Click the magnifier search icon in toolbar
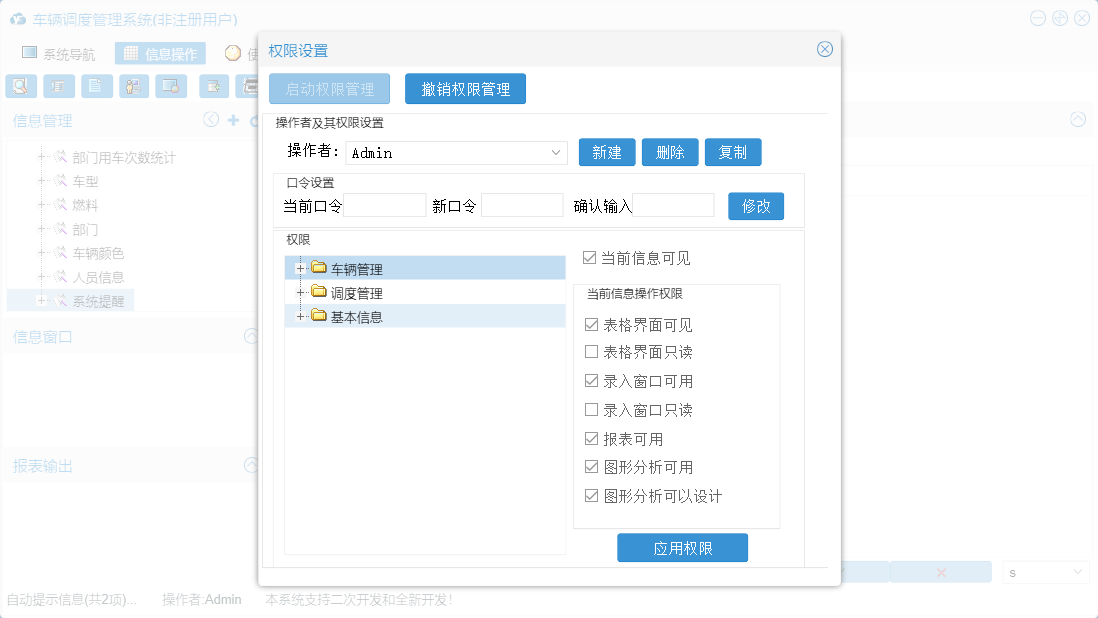 (x=20, y=86)
